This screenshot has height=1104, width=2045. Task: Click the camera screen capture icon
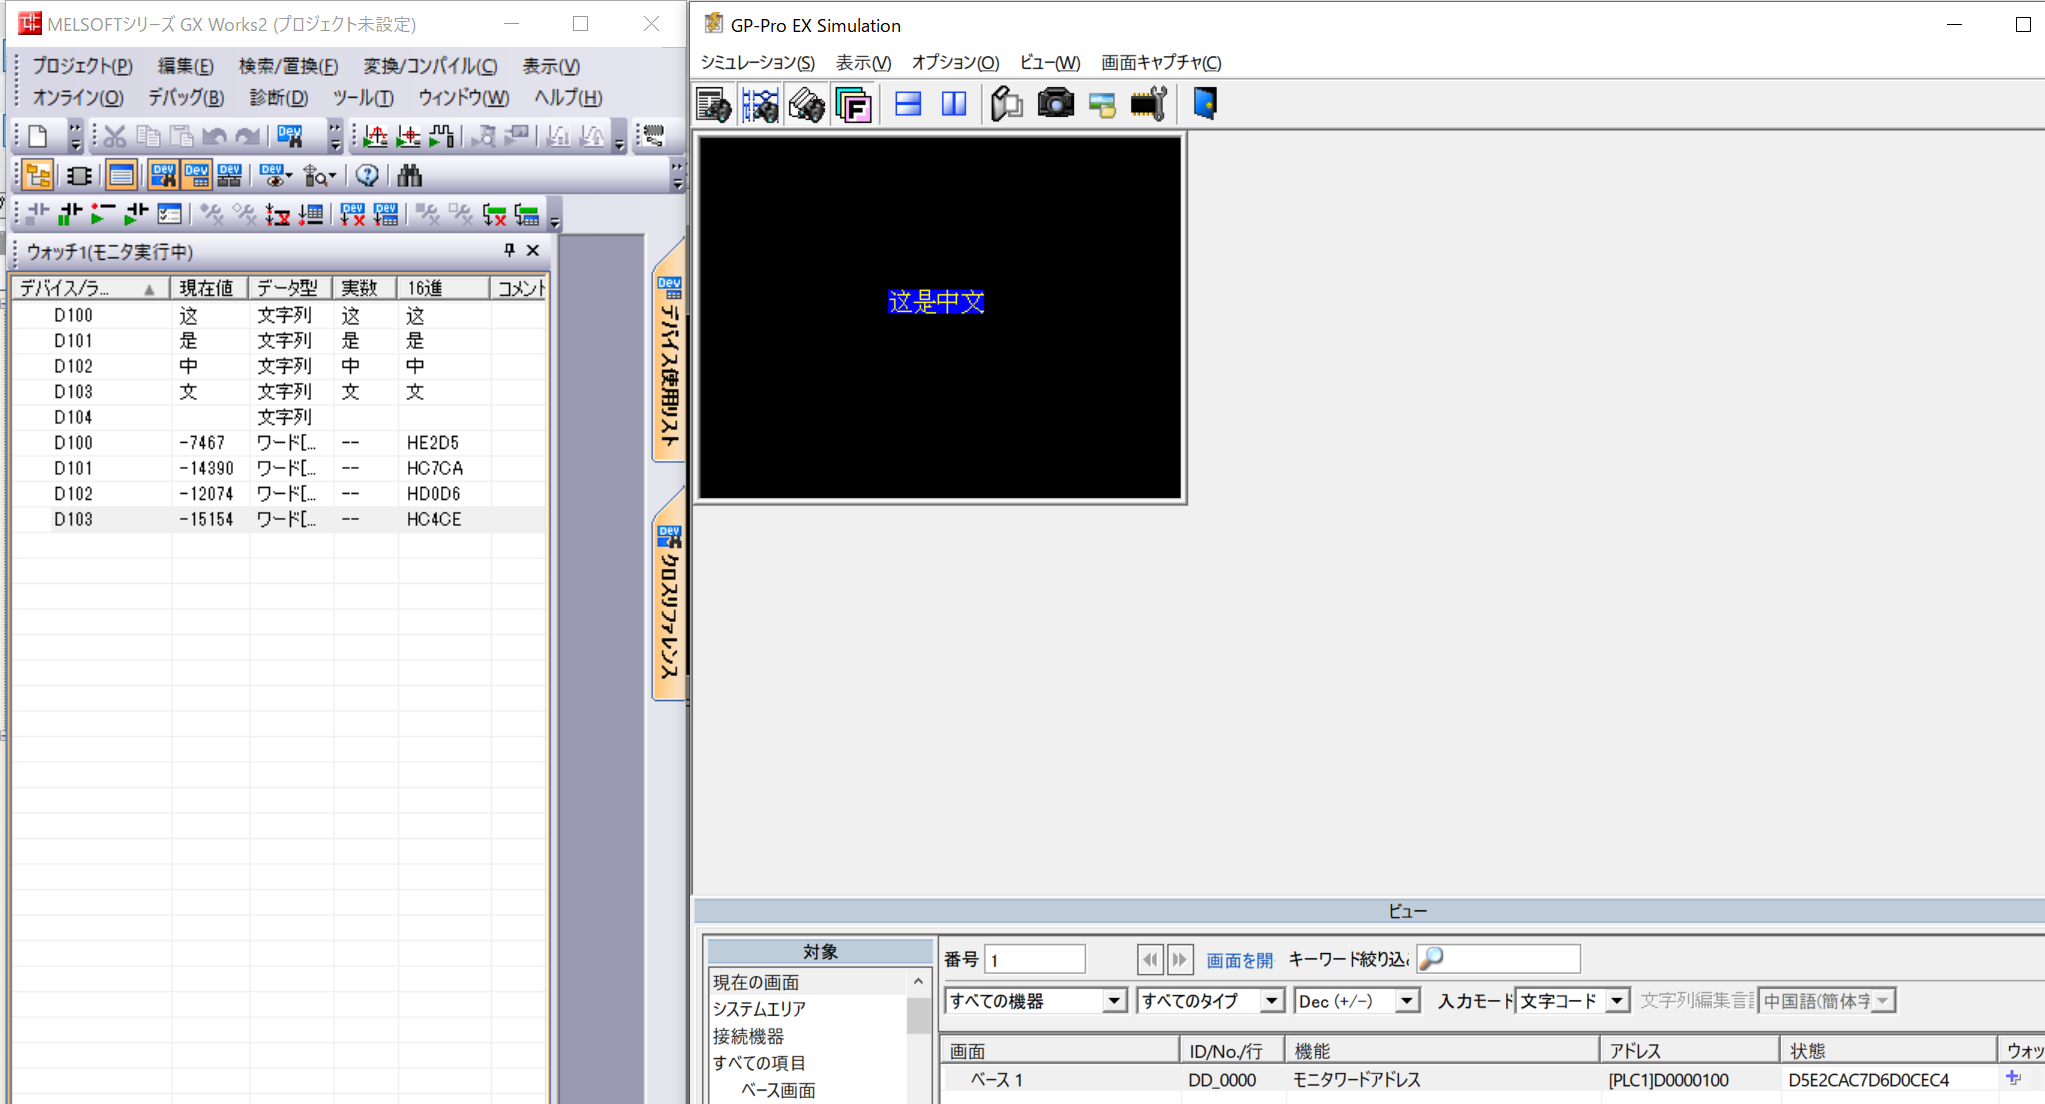[1054, 104]
